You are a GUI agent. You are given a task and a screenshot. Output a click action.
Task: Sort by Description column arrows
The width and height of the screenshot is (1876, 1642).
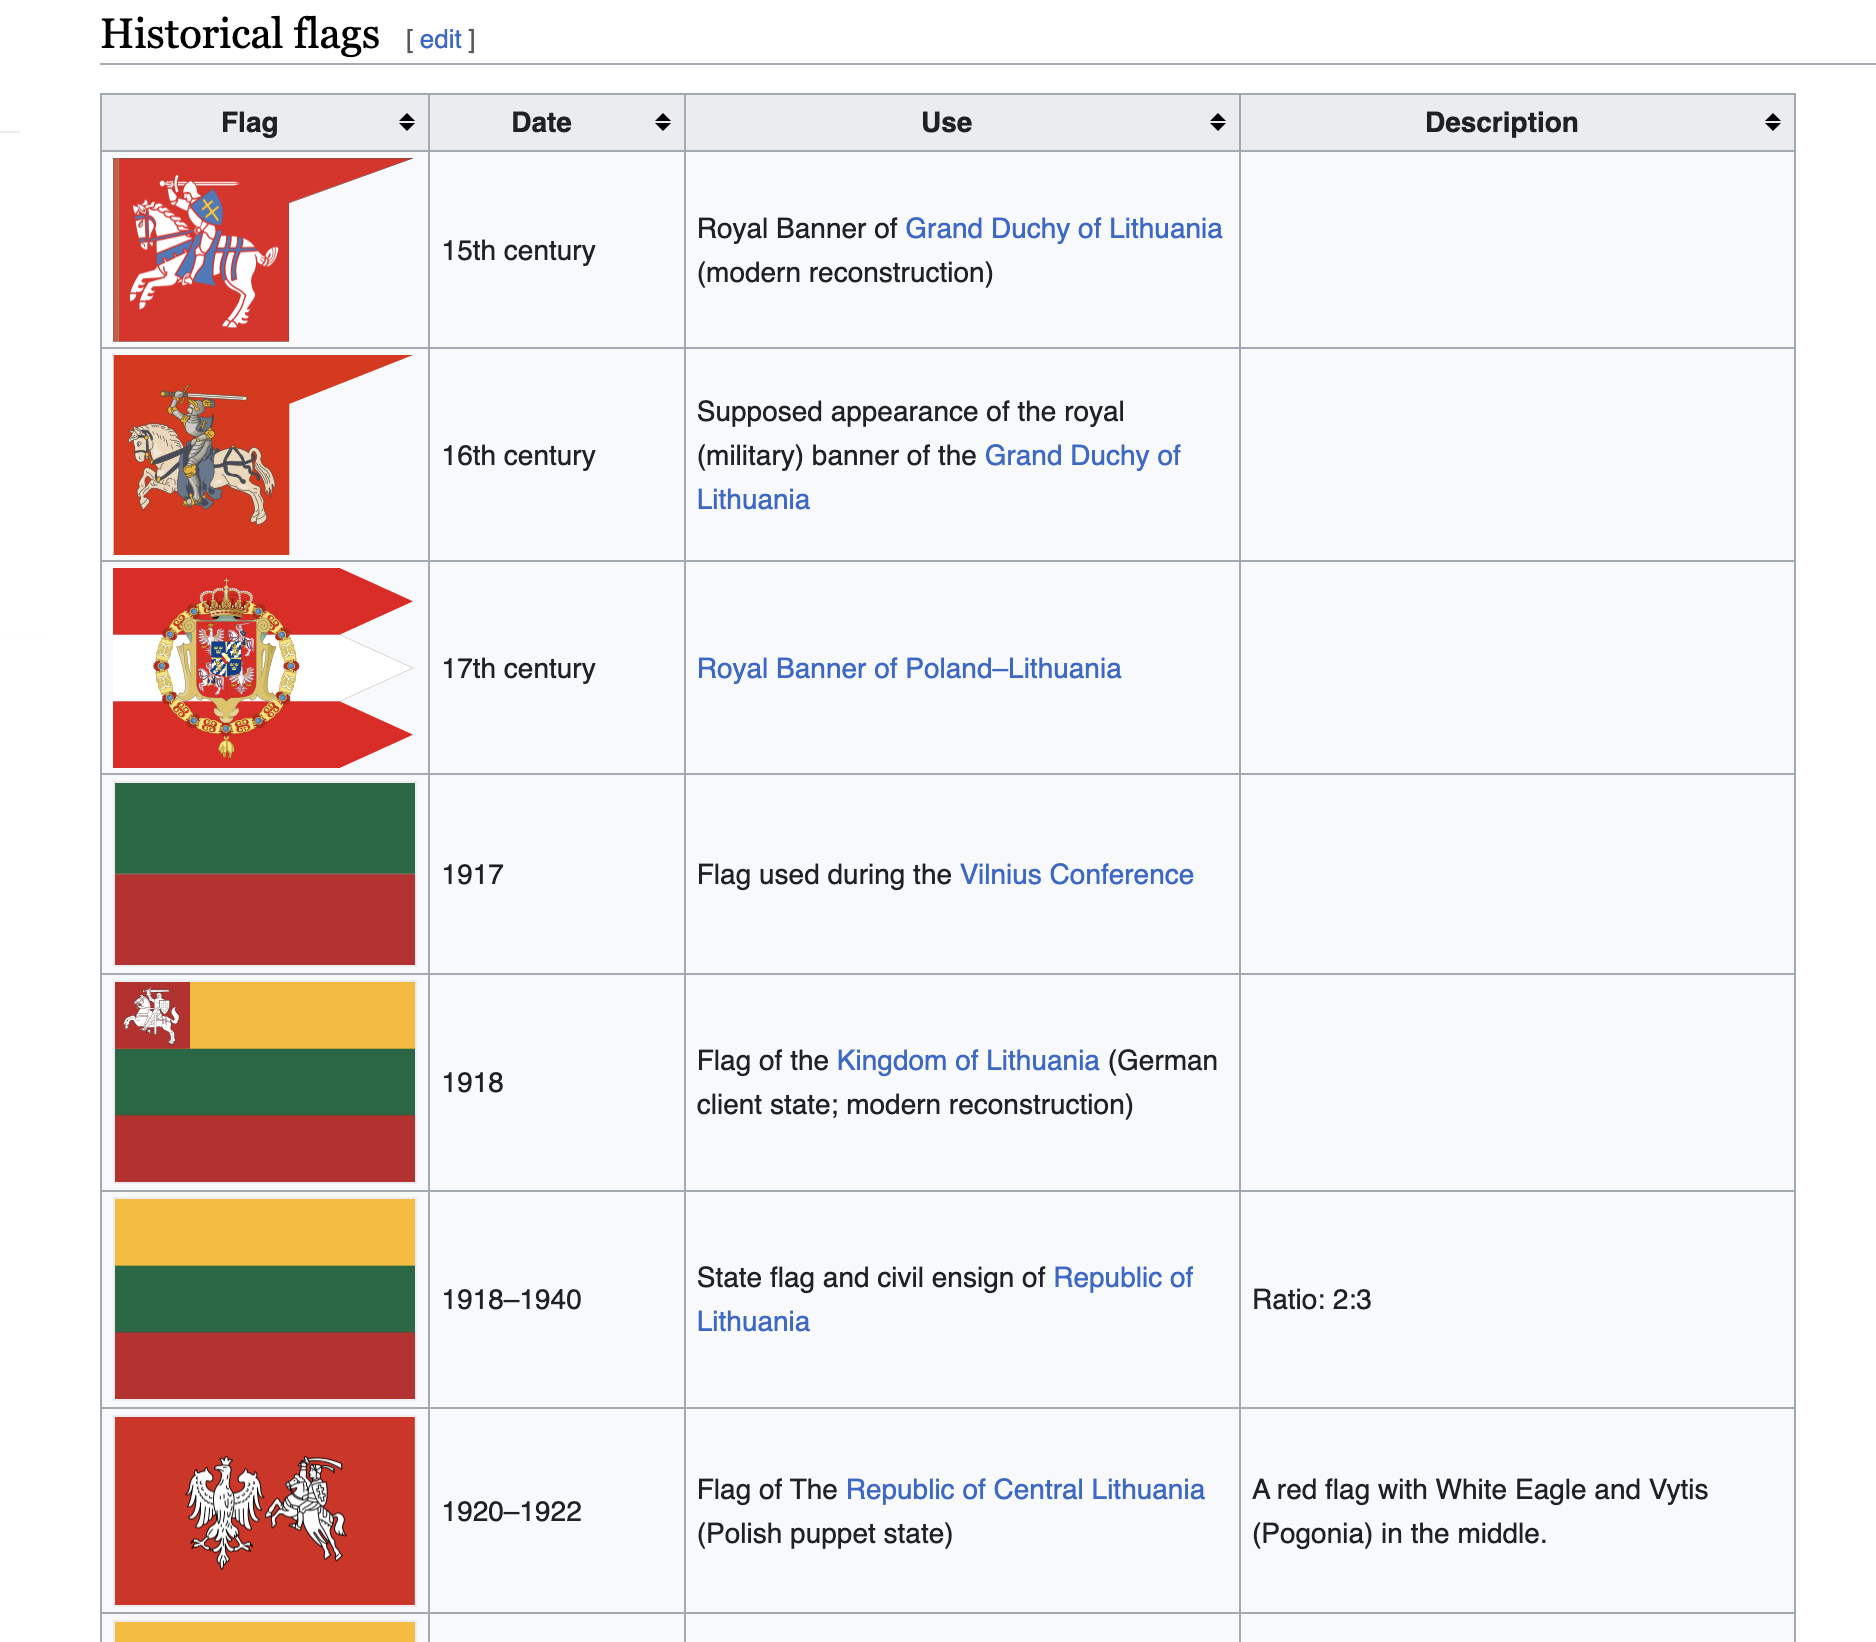point(1772,122)
